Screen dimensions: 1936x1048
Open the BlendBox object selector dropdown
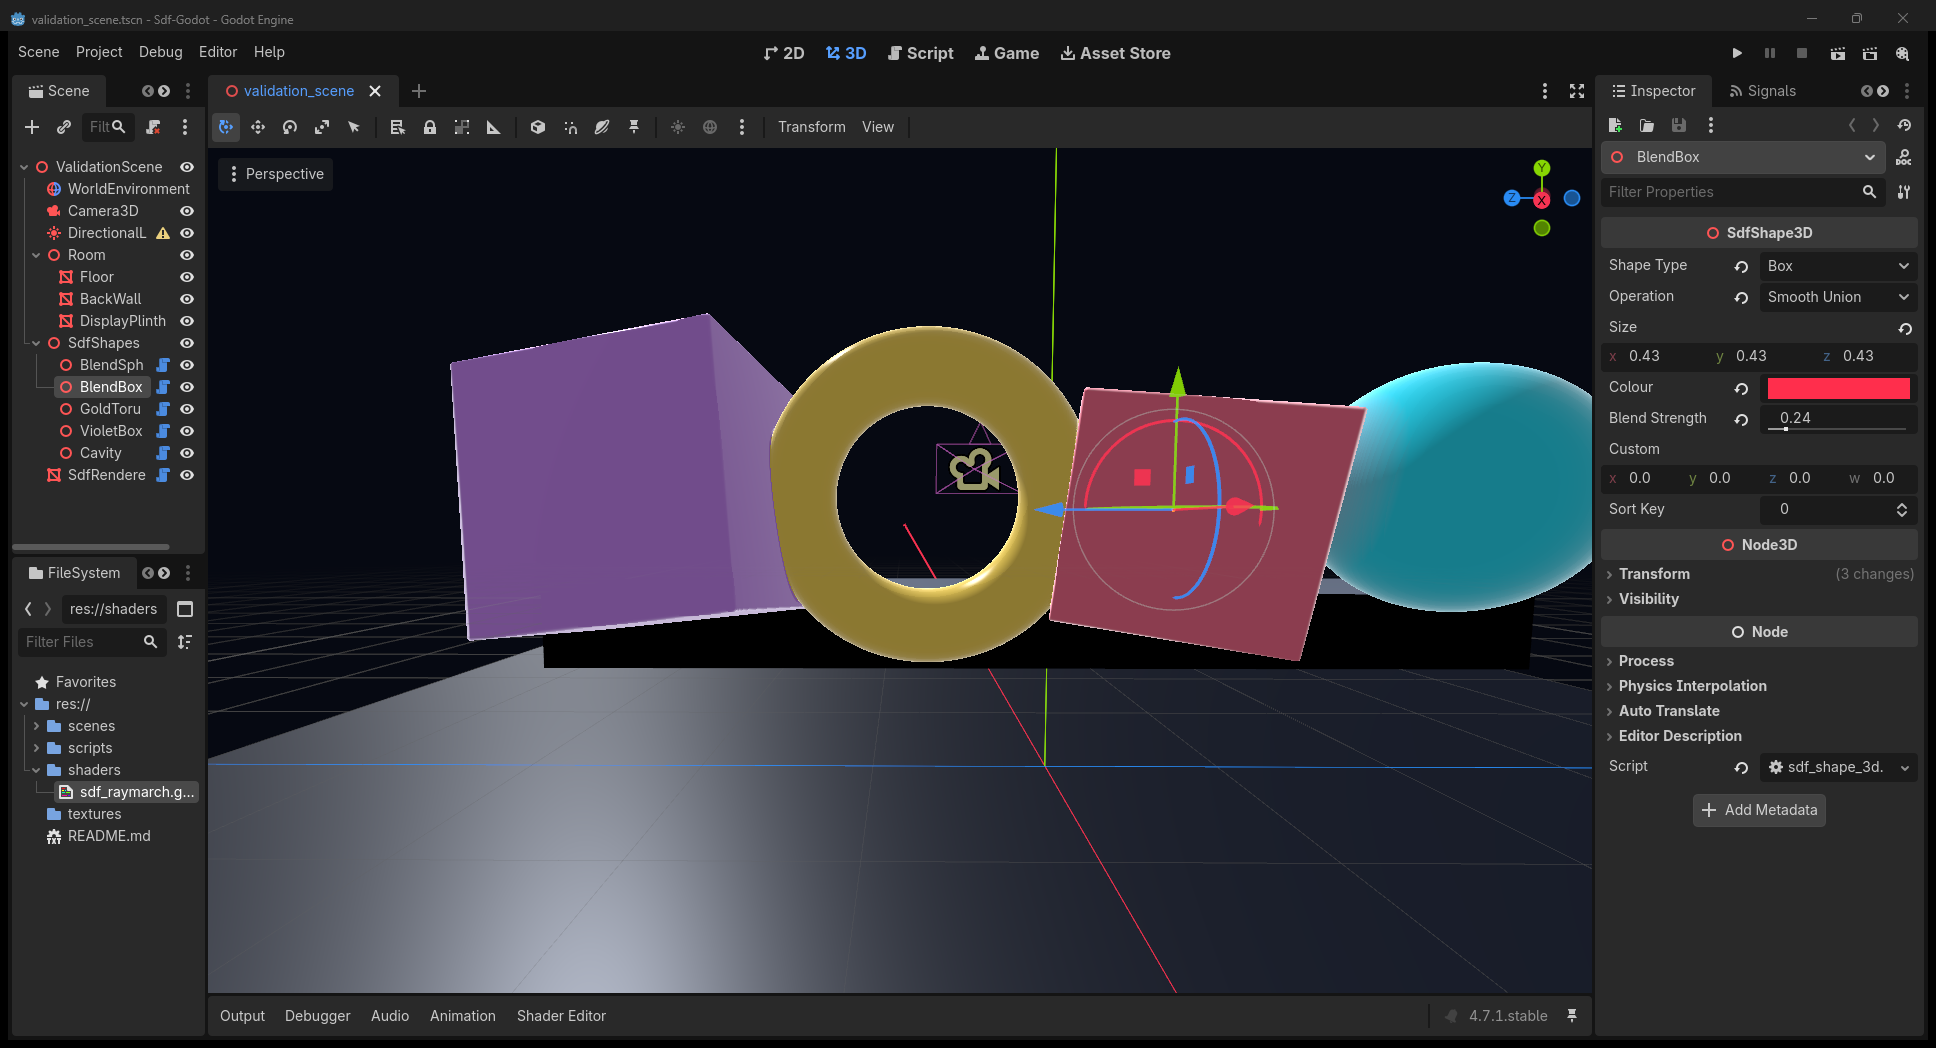[x=1743, y=157]
